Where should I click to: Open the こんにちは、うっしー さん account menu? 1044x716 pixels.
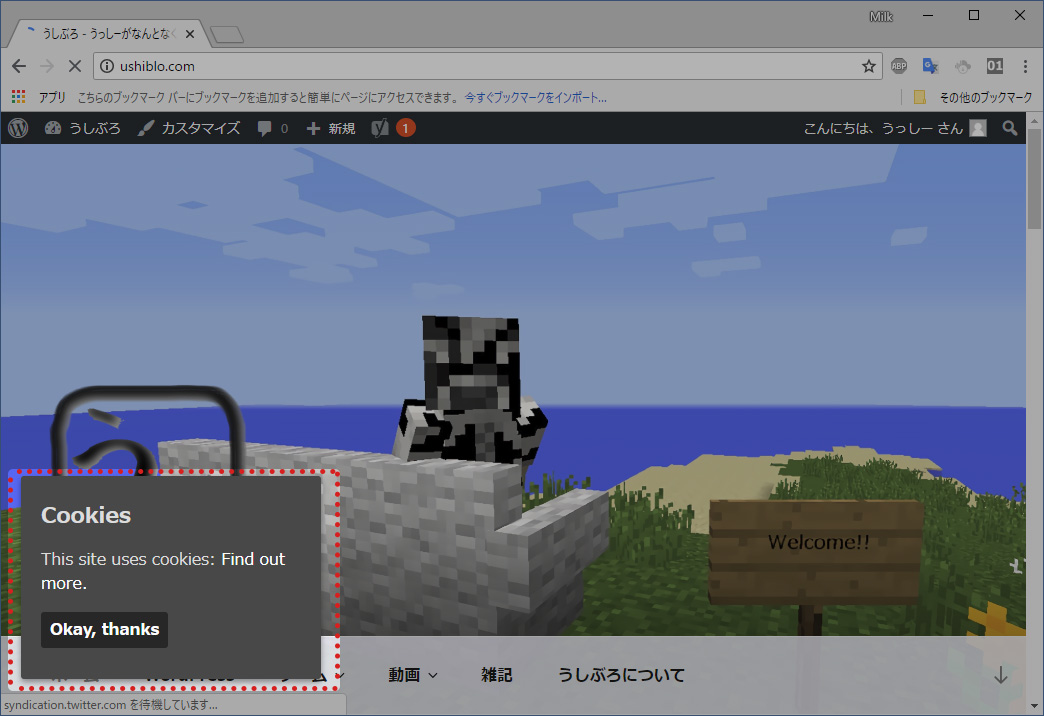(x=895, y=128)
